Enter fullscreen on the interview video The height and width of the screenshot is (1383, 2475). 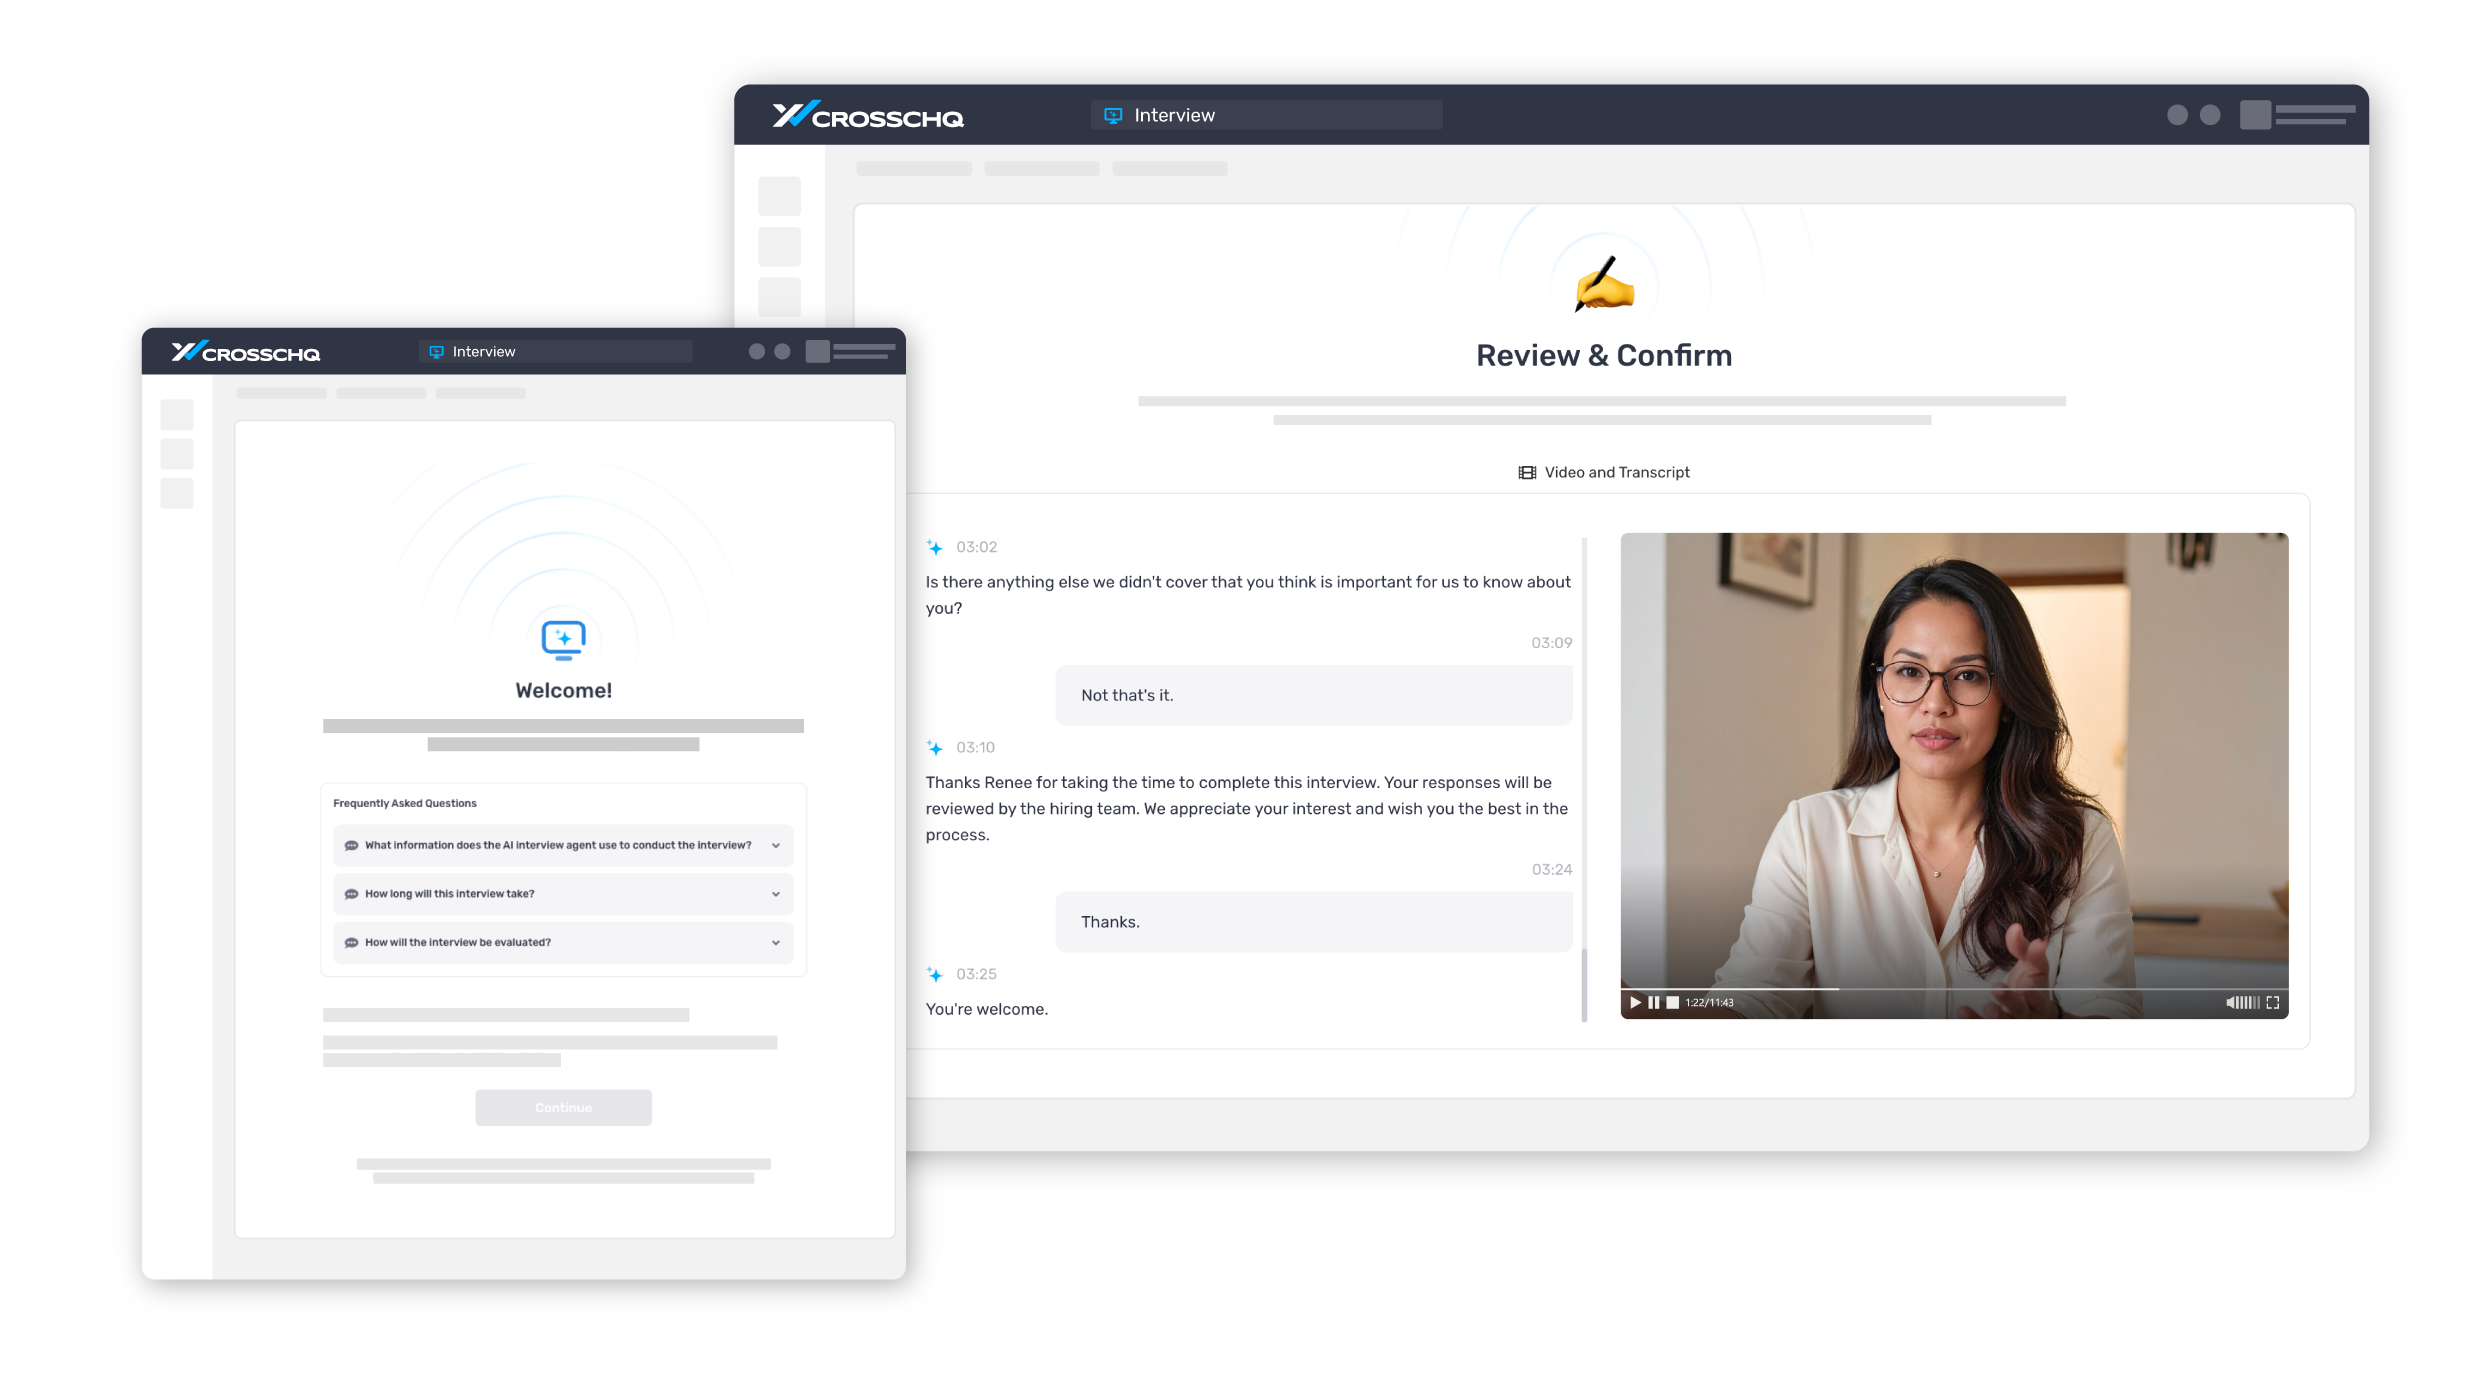(2273, 1002)
